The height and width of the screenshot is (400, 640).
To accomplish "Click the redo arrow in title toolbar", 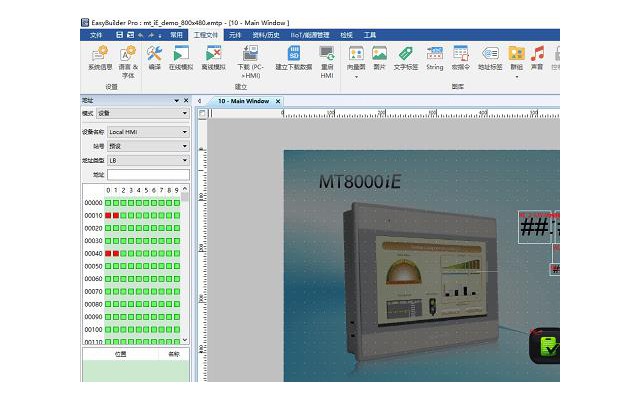I will (151, 36).
